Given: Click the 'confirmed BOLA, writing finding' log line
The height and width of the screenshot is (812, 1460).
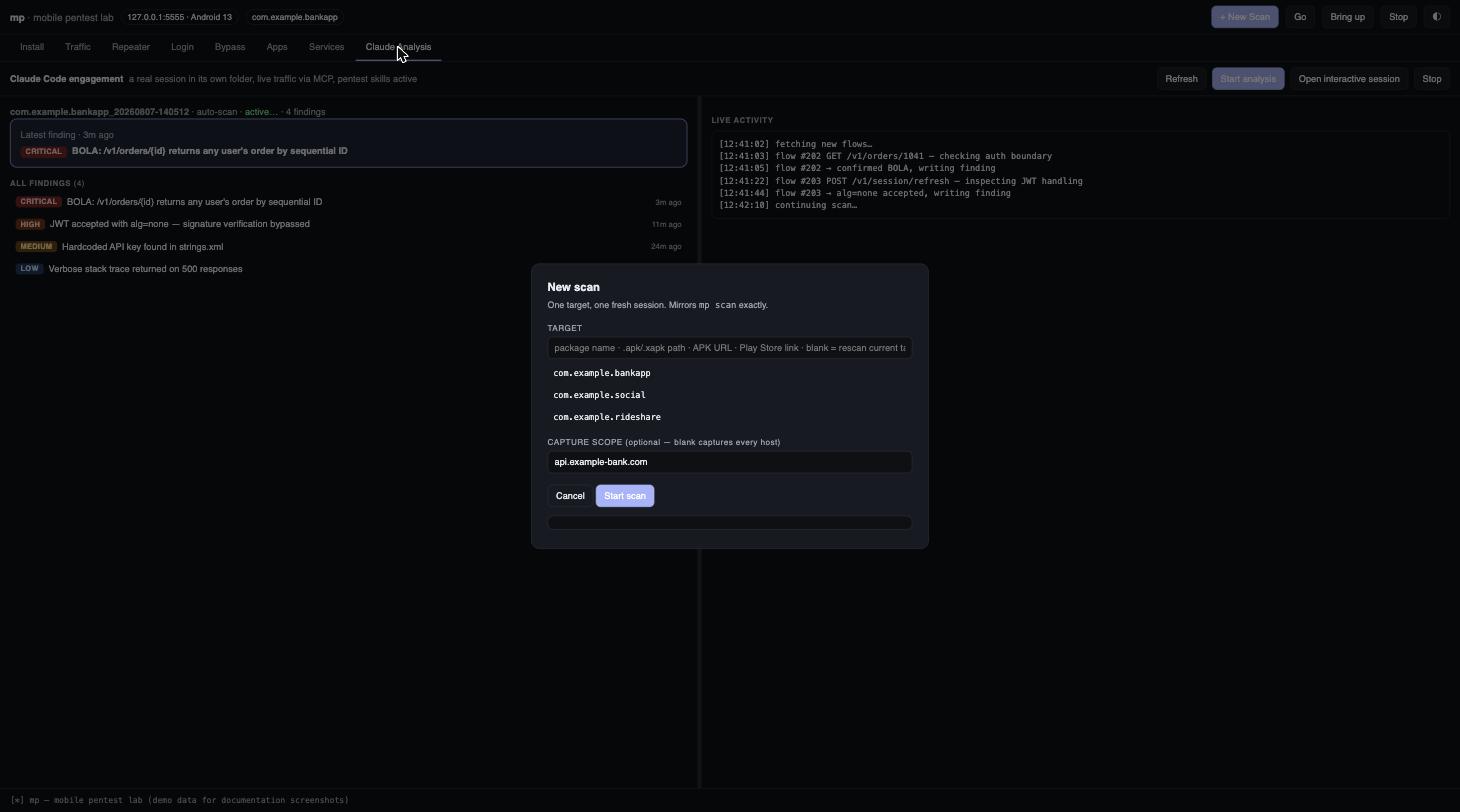Looking at the screenshot, I should coord(857,168).
